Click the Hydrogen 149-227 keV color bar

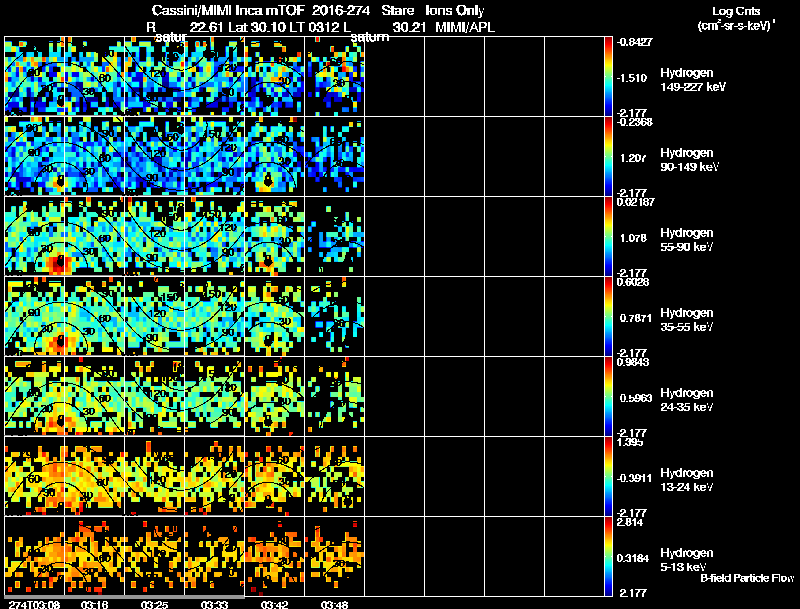coord(608,76)
